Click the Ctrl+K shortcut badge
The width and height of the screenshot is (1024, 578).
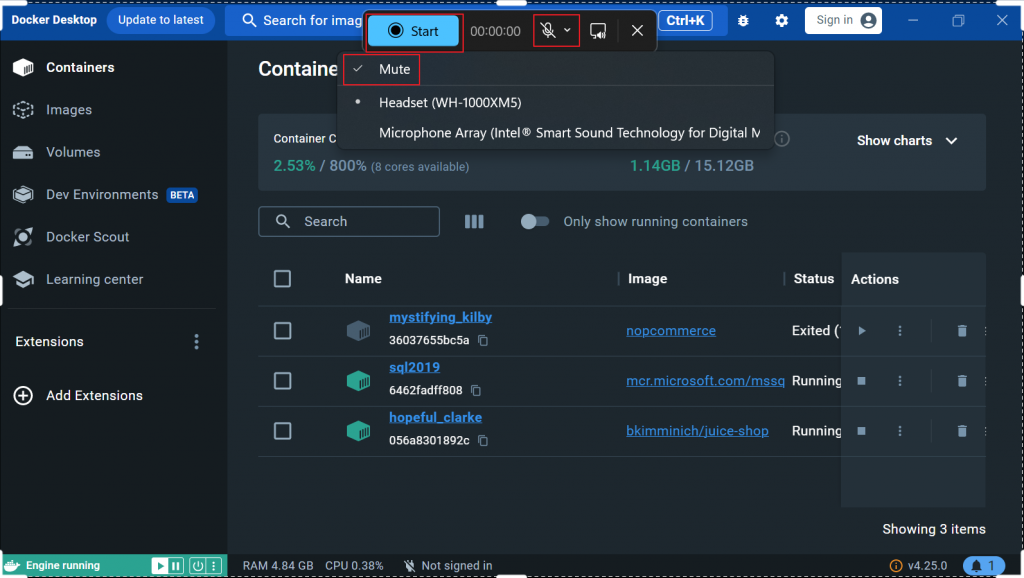click(685, 20)
